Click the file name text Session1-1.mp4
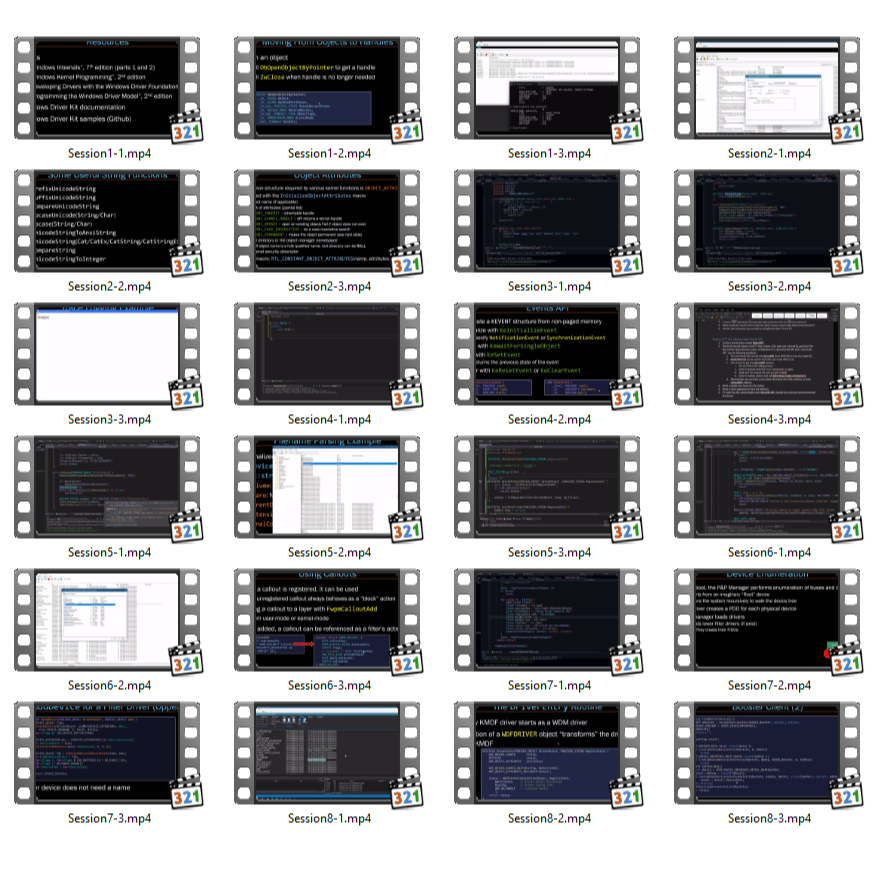Screen dimensions: 876x876 click(110, 154)
